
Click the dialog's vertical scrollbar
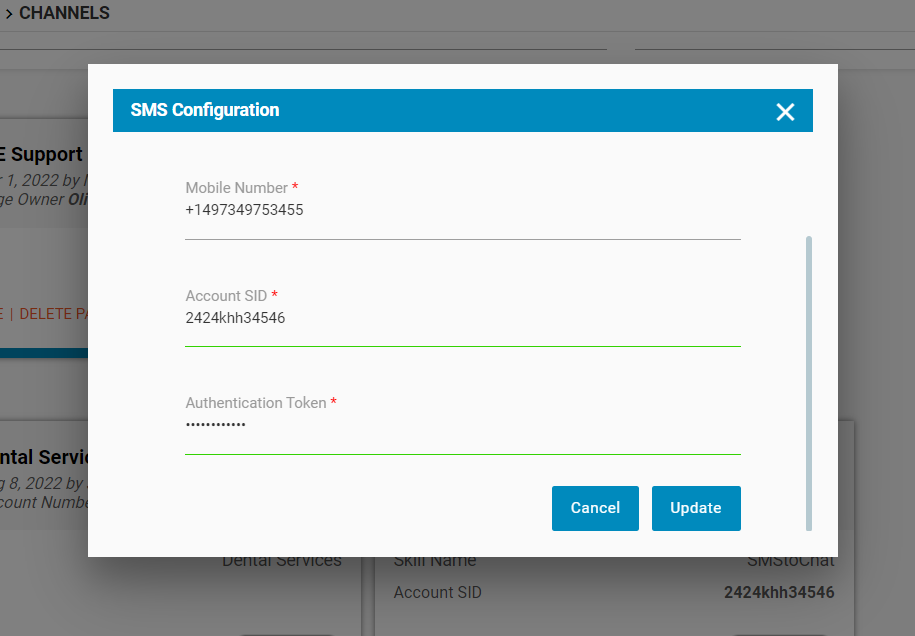808,382
